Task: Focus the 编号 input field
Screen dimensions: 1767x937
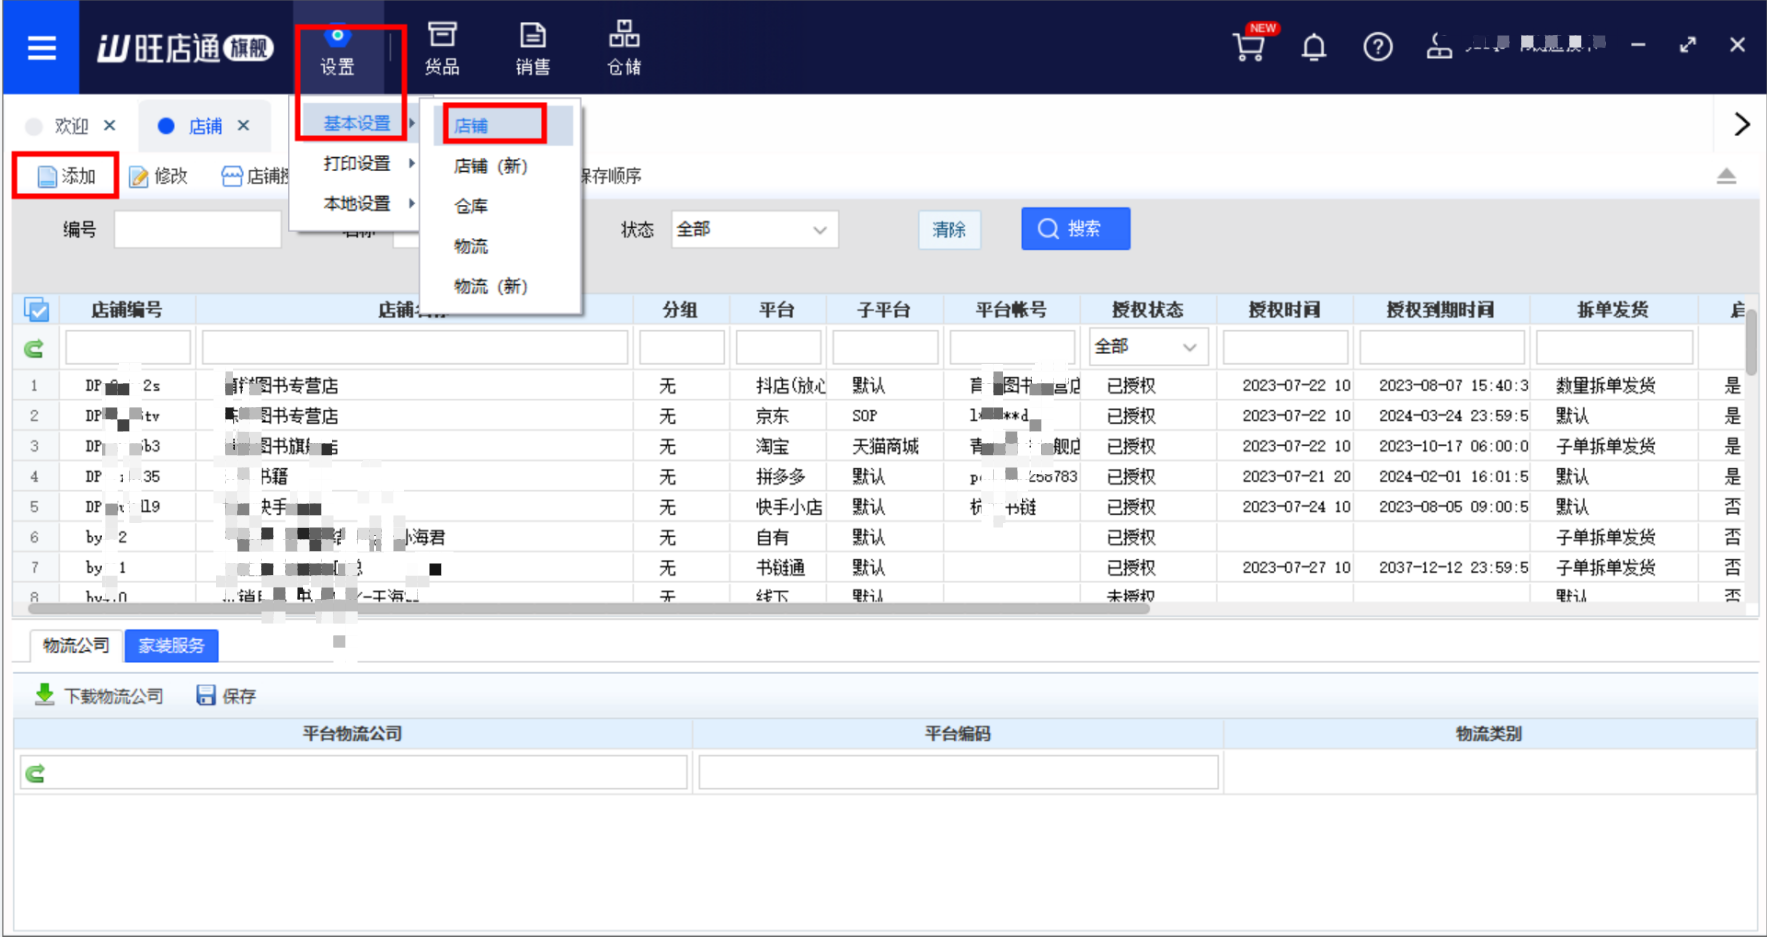Action: pyautogui.click(x=197, y=230)
